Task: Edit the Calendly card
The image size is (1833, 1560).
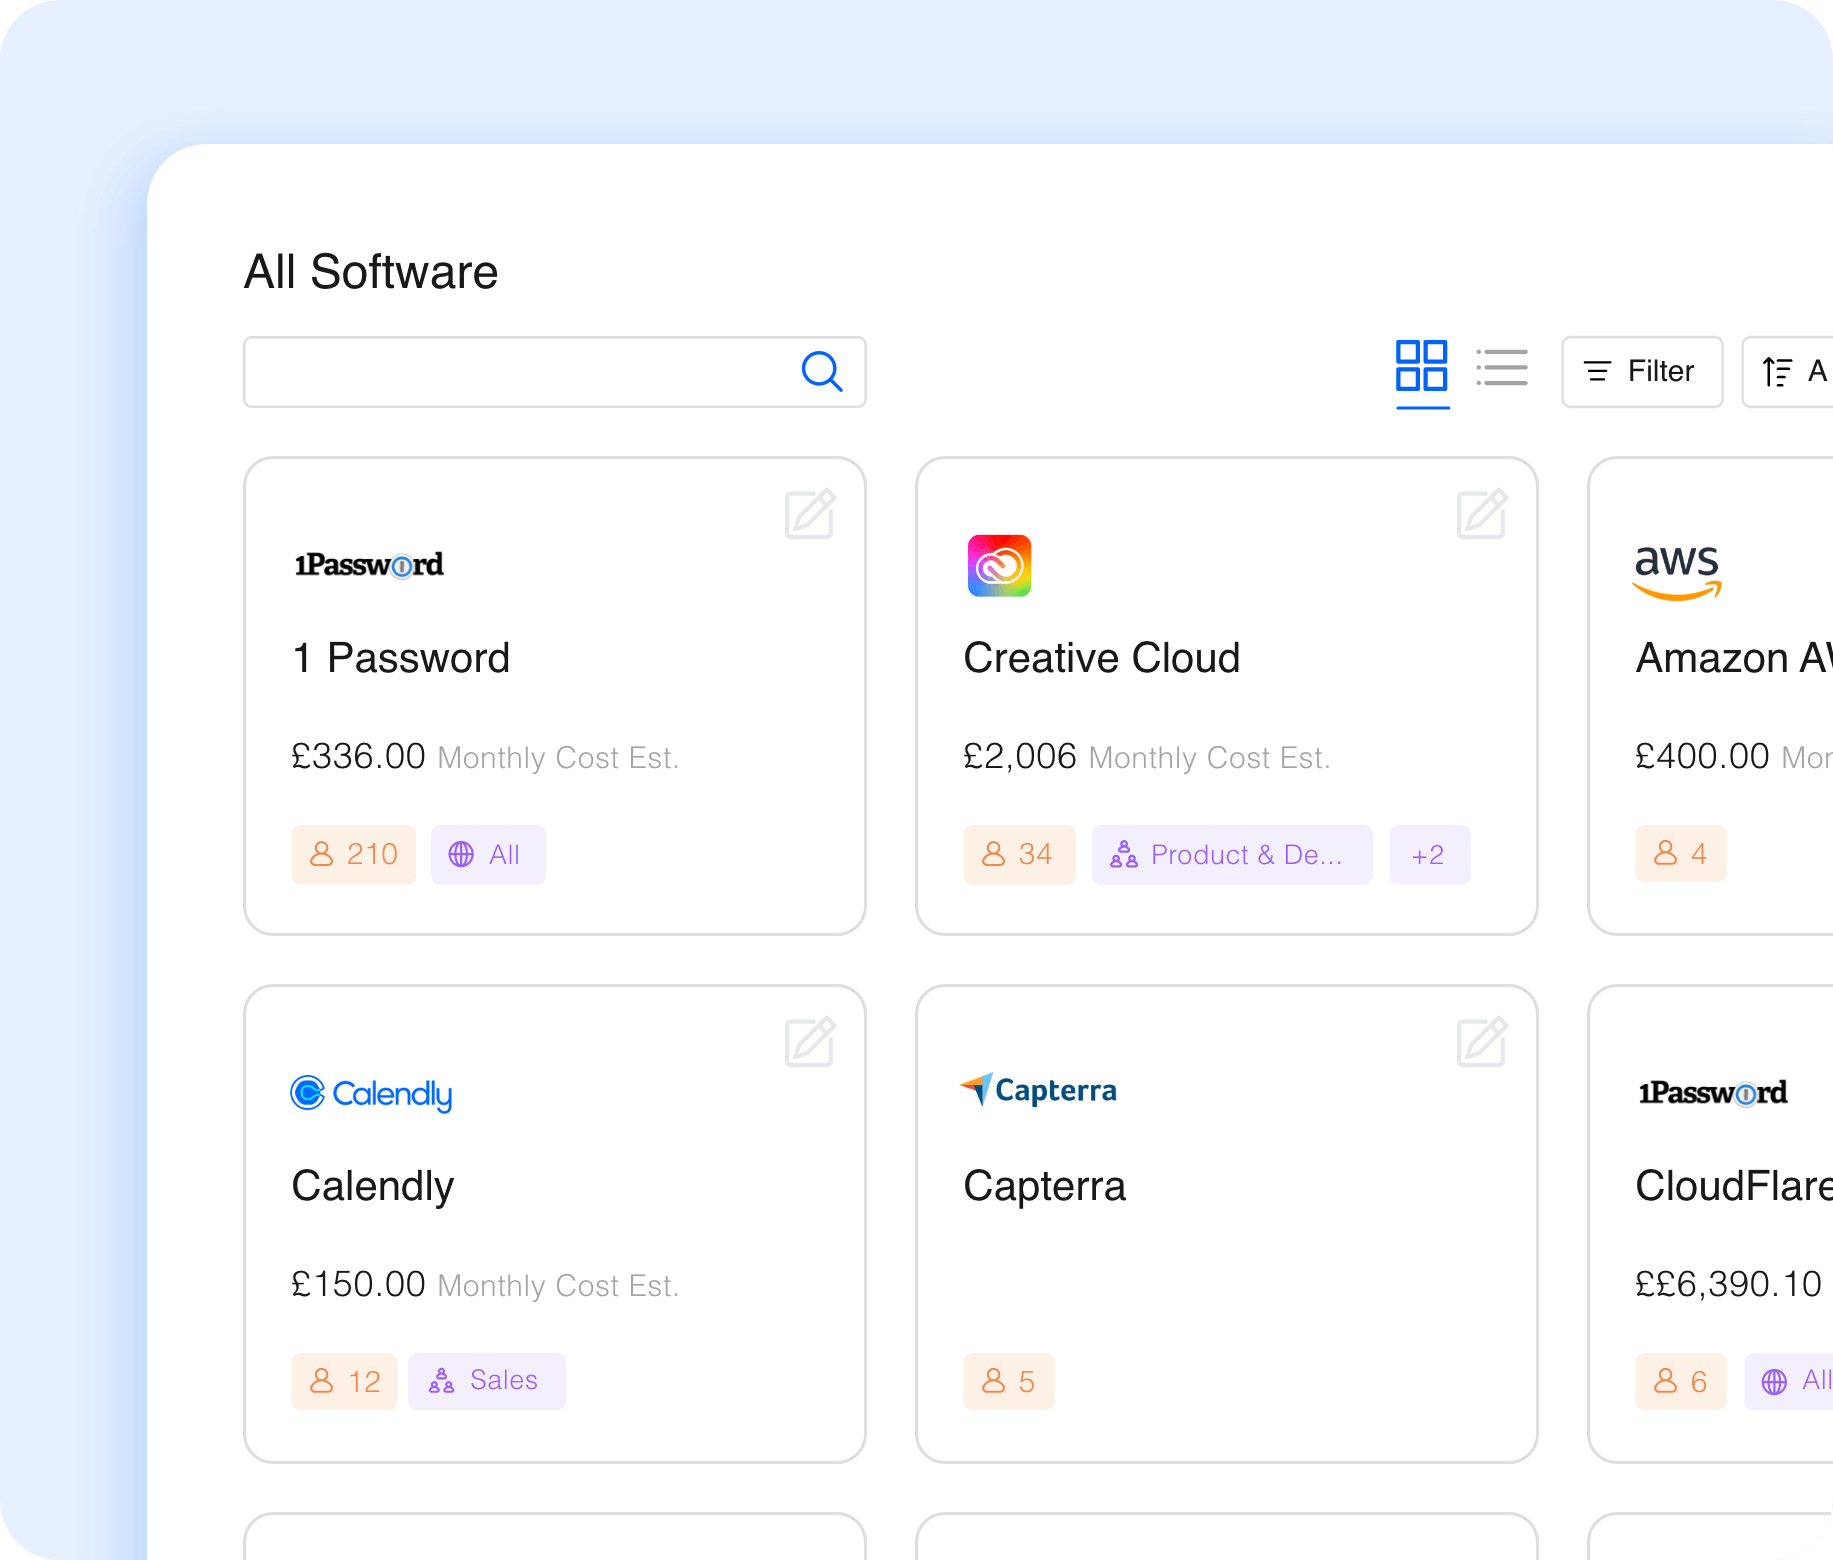Action: click(x=810, y=1042)
